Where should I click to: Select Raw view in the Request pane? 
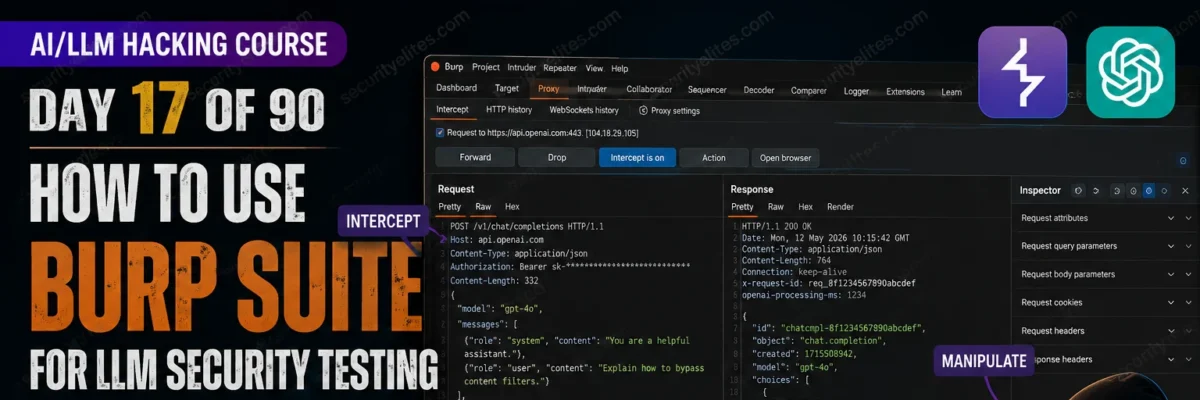coord(483,207)
